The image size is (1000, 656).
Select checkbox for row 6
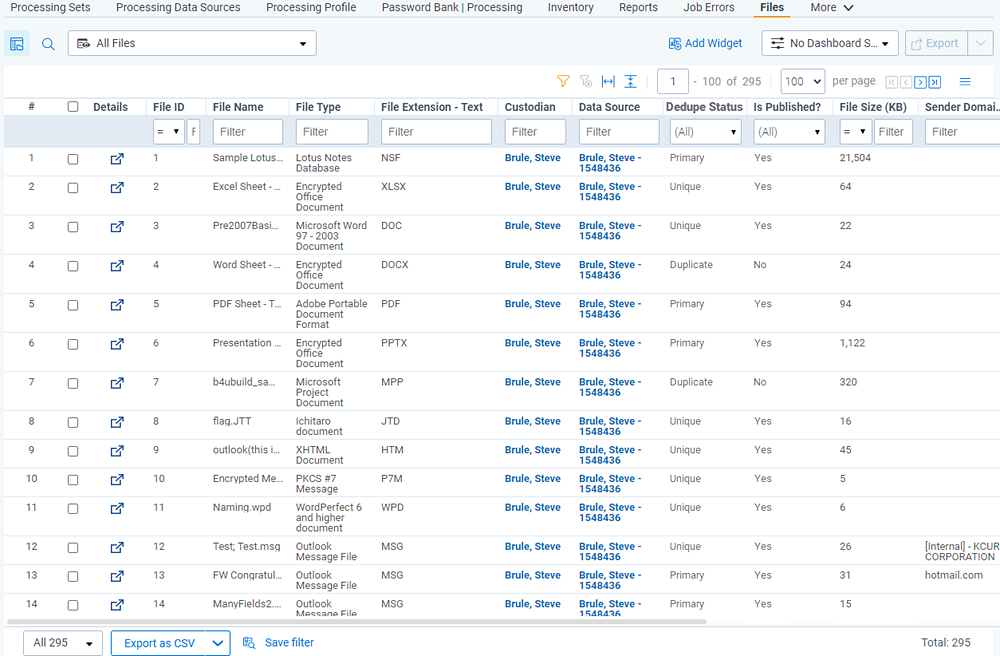(73, 344)
